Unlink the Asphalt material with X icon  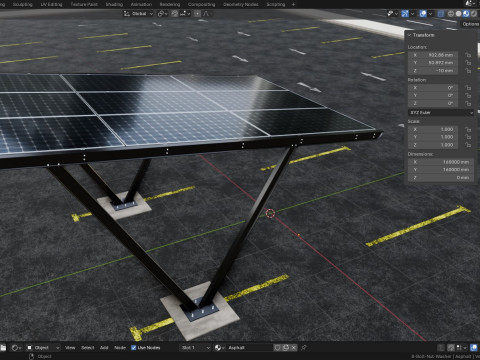click(x=294, y=348)
